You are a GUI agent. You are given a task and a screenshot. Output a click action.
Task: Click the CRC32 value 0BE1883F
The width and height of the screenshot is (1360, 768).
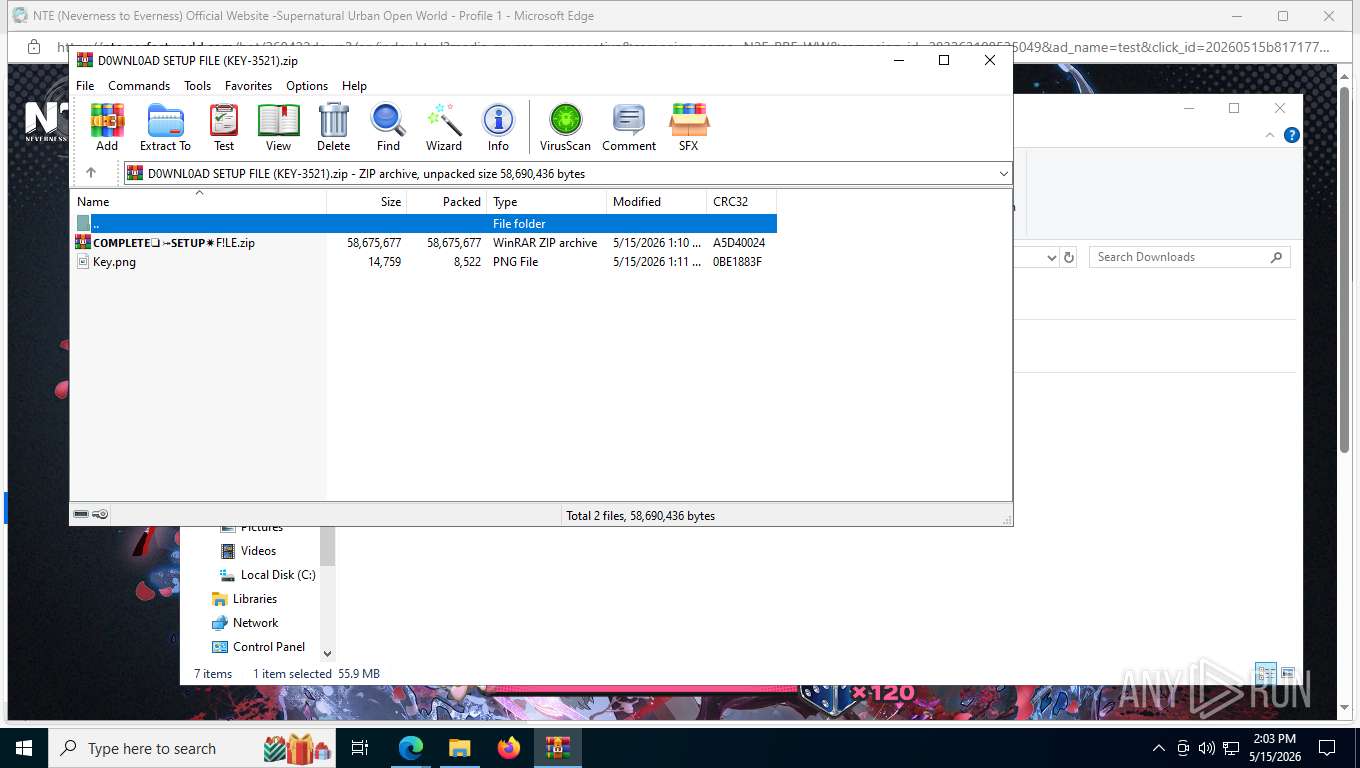pos(737,261)
